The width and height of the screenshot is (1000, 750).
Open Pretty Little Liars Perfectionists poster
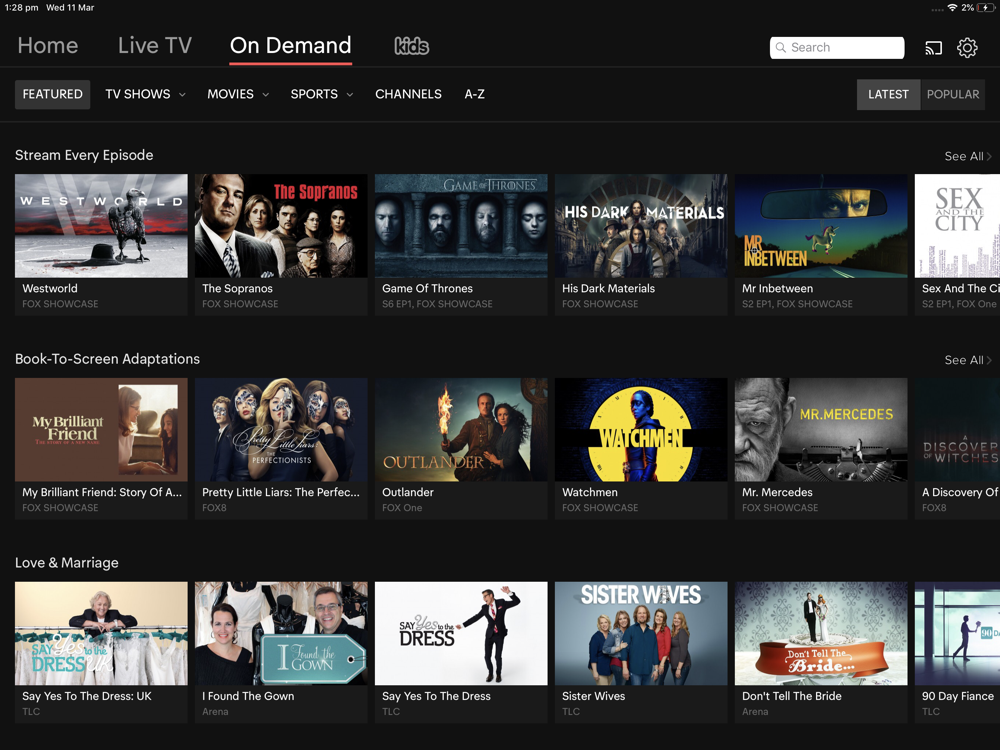281,430
